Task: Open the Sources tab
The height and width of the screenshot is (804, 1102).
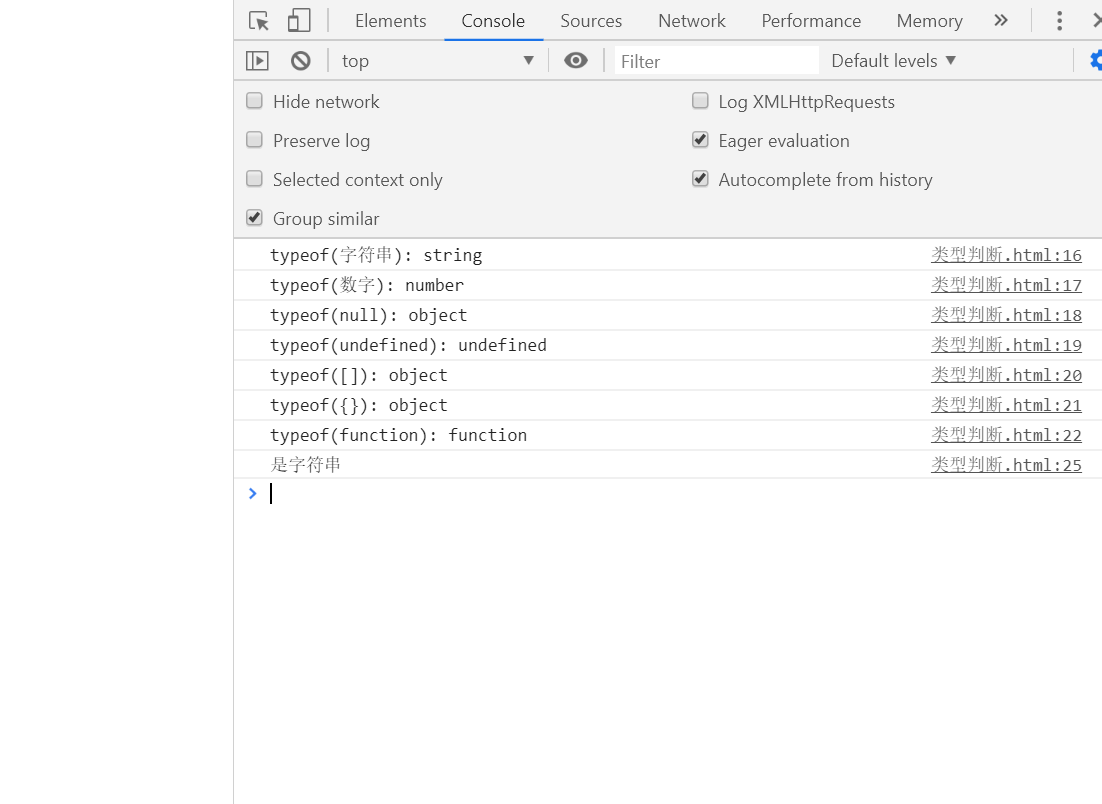Action: pyautogui.click(x=591, y=21)
